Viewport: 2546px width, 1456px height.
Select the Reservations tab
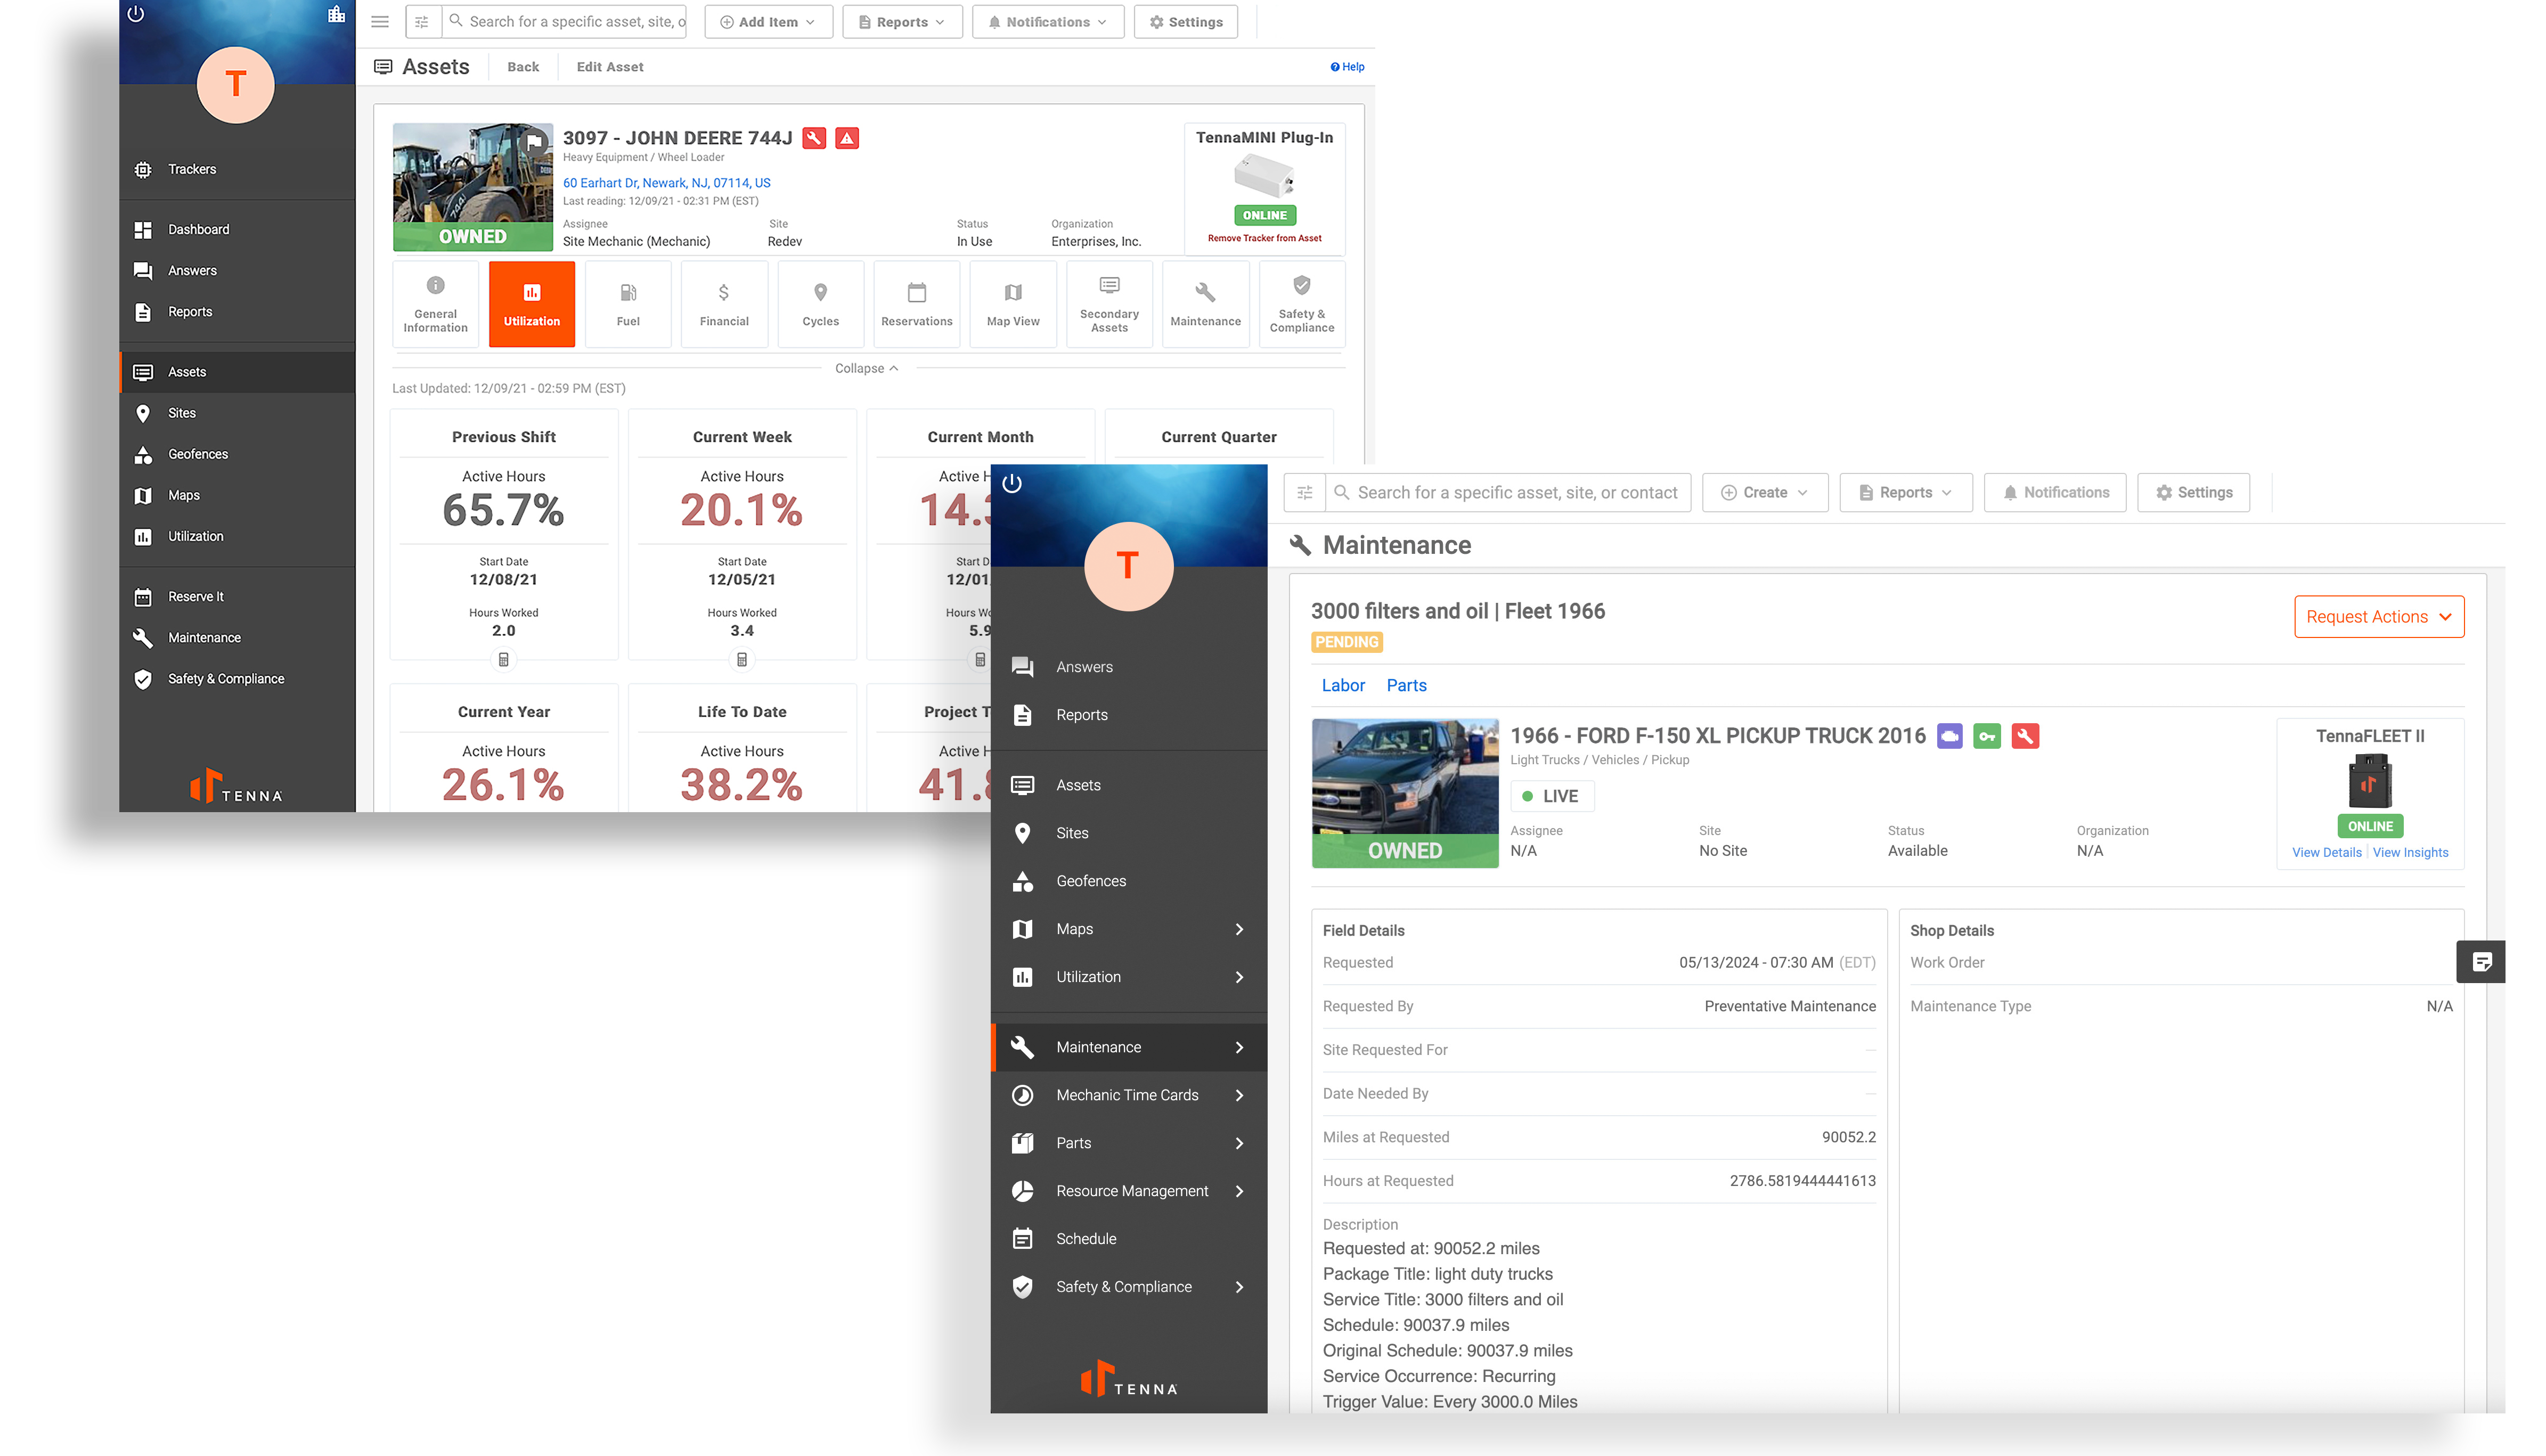(917, 304)
